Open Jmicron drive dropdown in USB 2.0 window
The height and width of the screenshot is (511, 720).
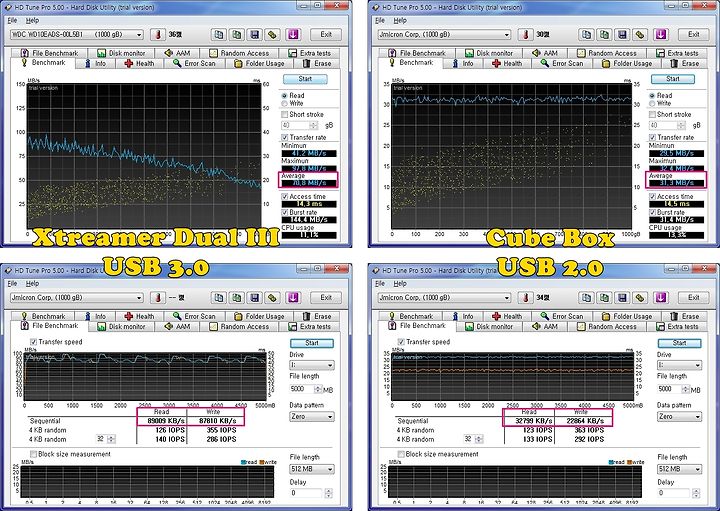444,298
